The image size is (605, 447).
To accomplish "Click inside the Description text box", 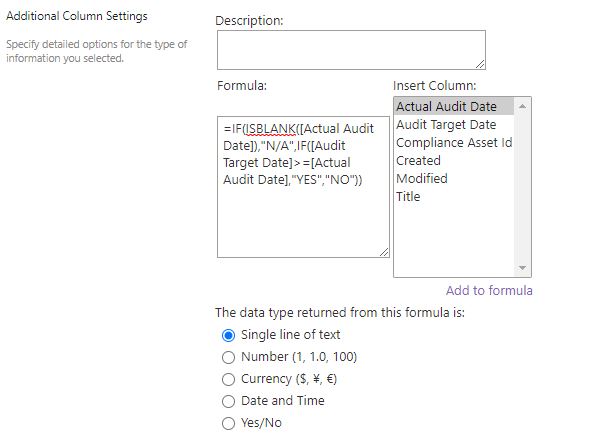I will [x=351, y=50].
